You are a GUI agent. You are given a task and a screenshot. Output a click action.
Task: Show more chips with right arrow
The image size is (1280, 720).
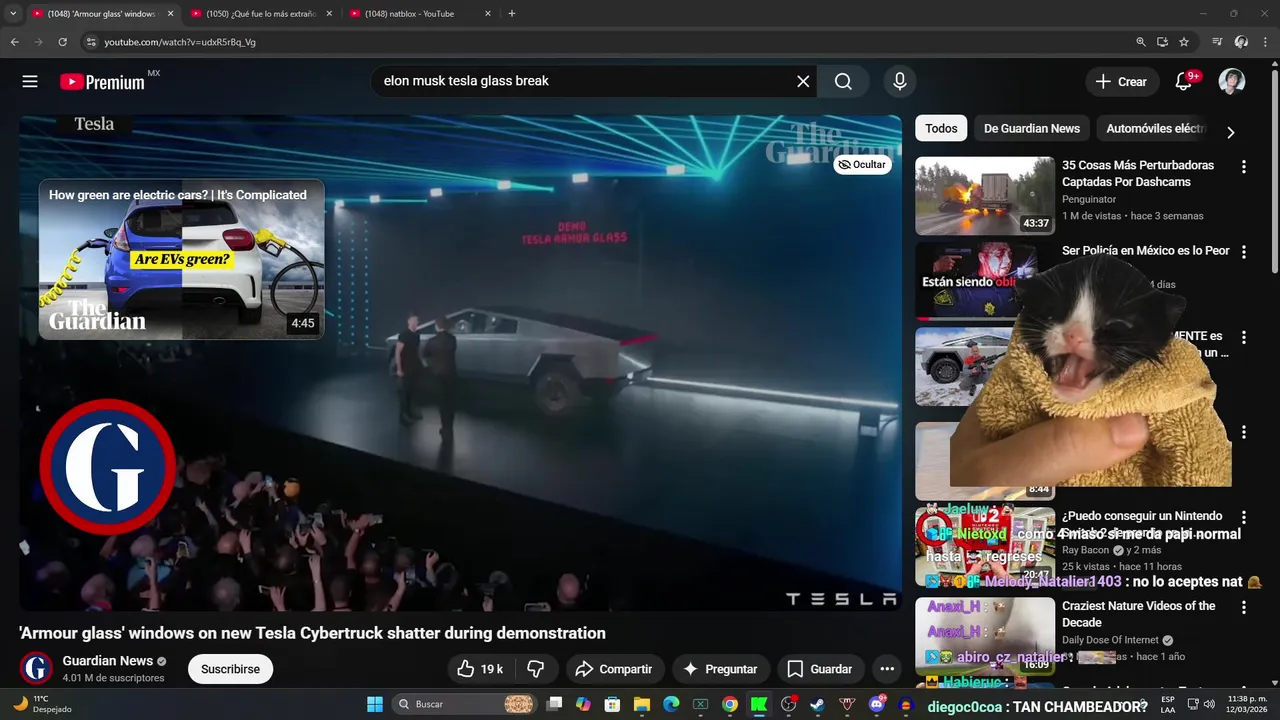[1231, 132]
